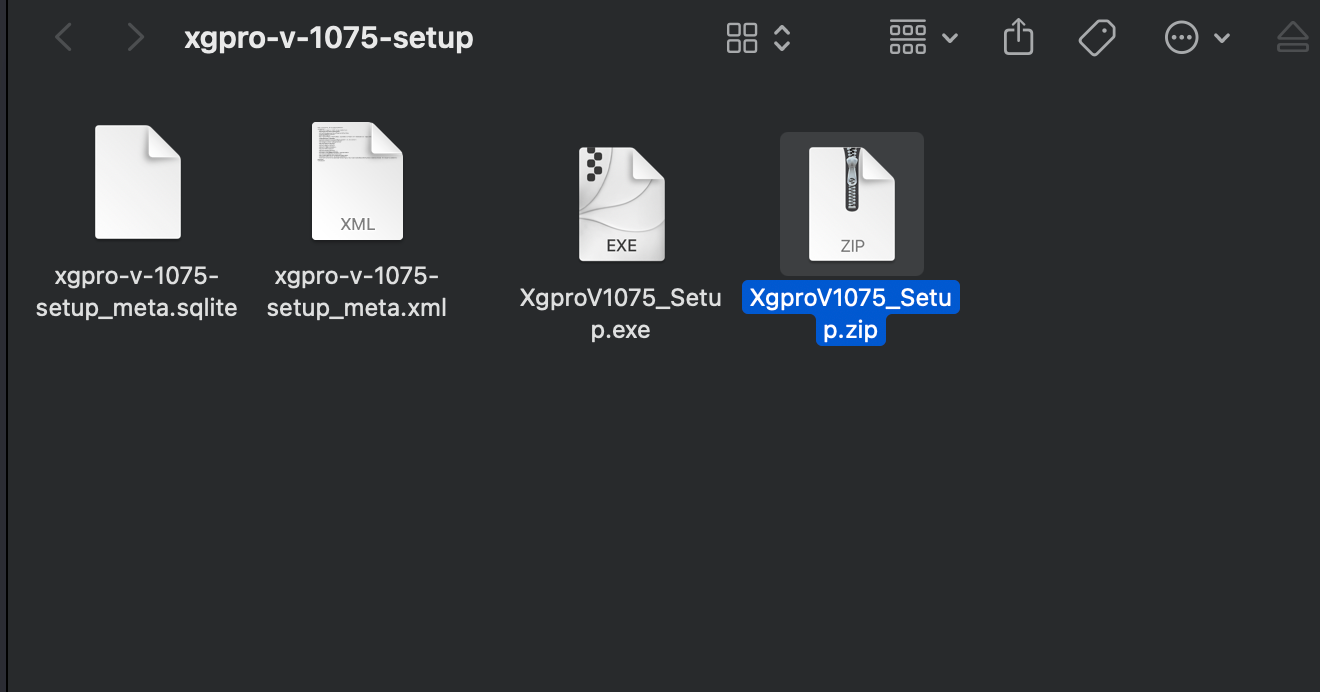Select the EXE installer file icon
Image resolution: width=1320 pixels, height=692 pixels.
(x=621, y=204)
